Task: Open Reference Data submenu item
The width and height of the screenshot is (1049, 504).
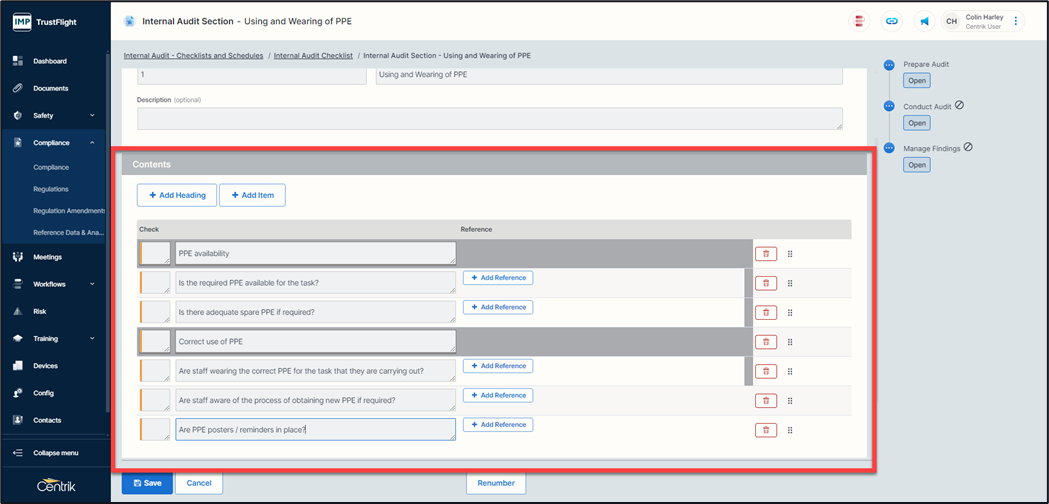Action: coord(68,233)
